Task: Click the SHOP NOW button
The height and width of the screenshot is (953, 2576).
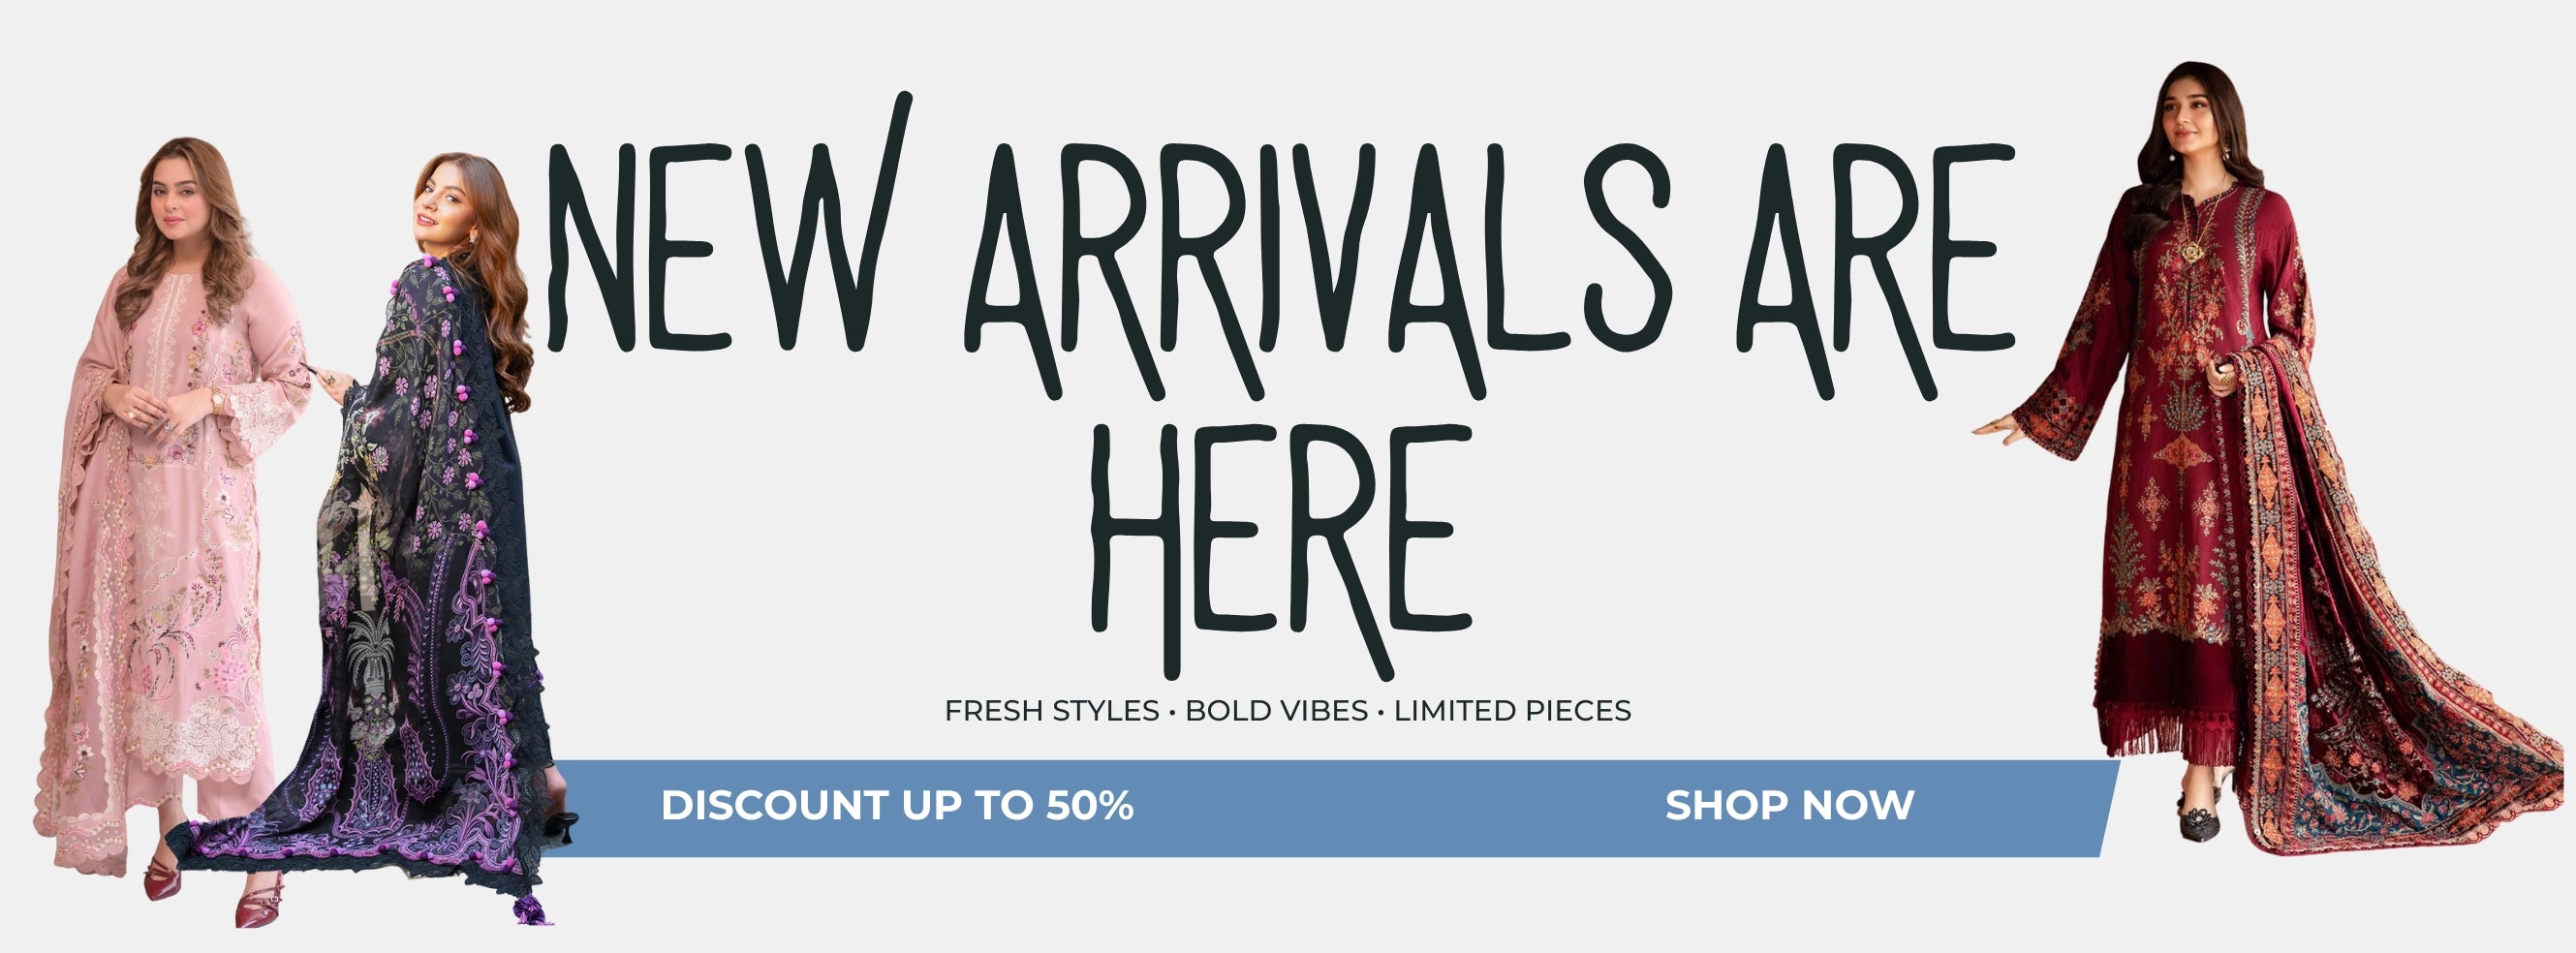Action: [x=1789, y=805]
